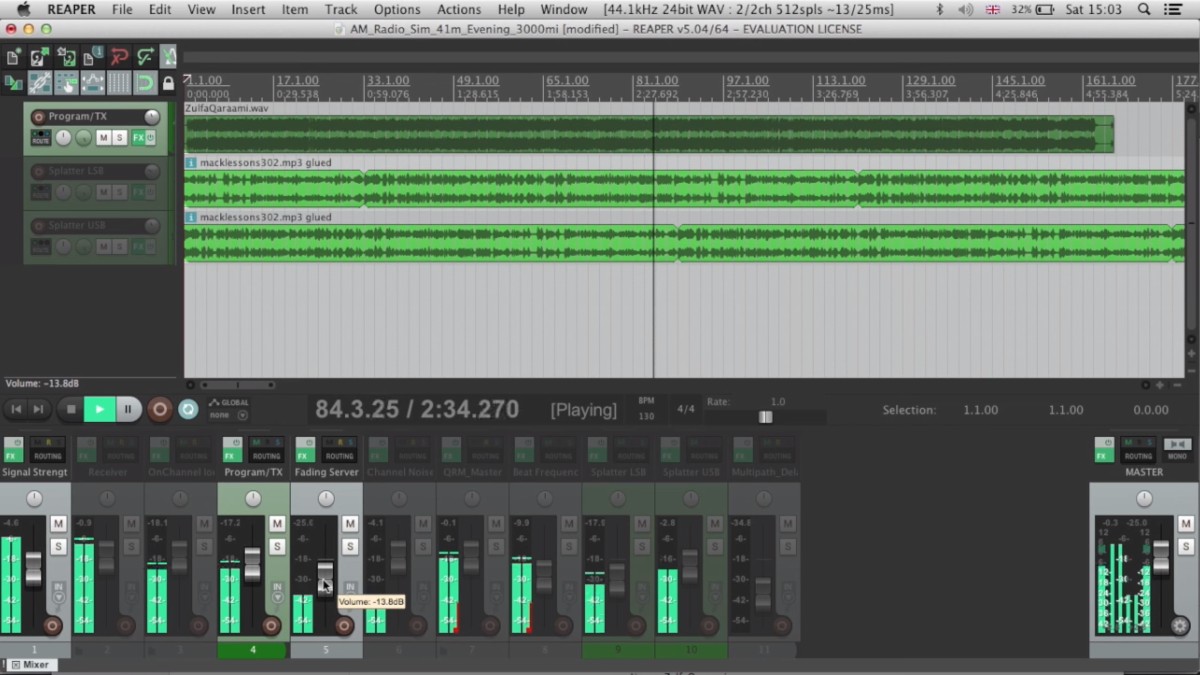
Task: Create a new project with toolbar icon
Action: (x=13, y=57)
